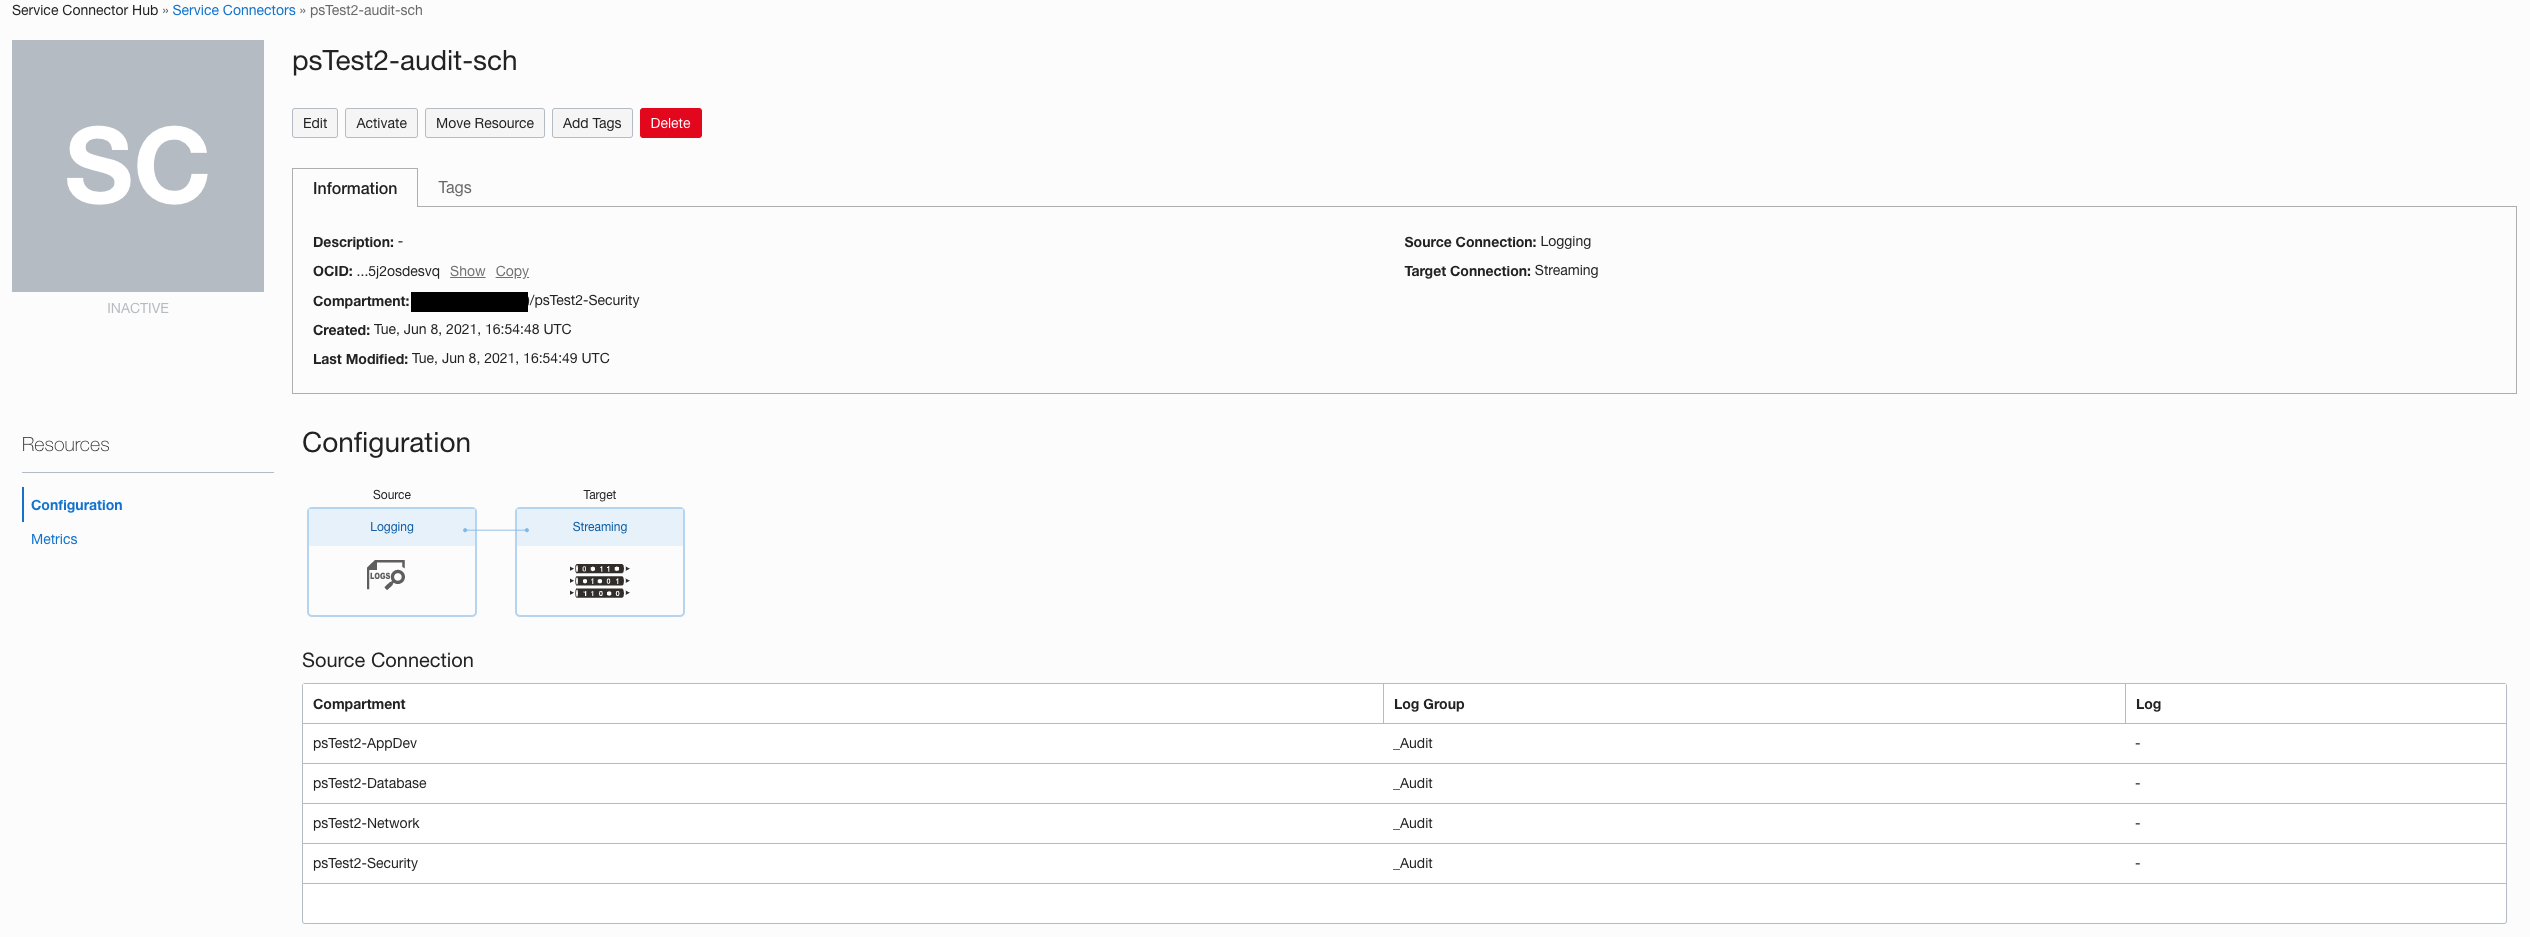Select the Streaming box labeled Target

click(598, 527)
